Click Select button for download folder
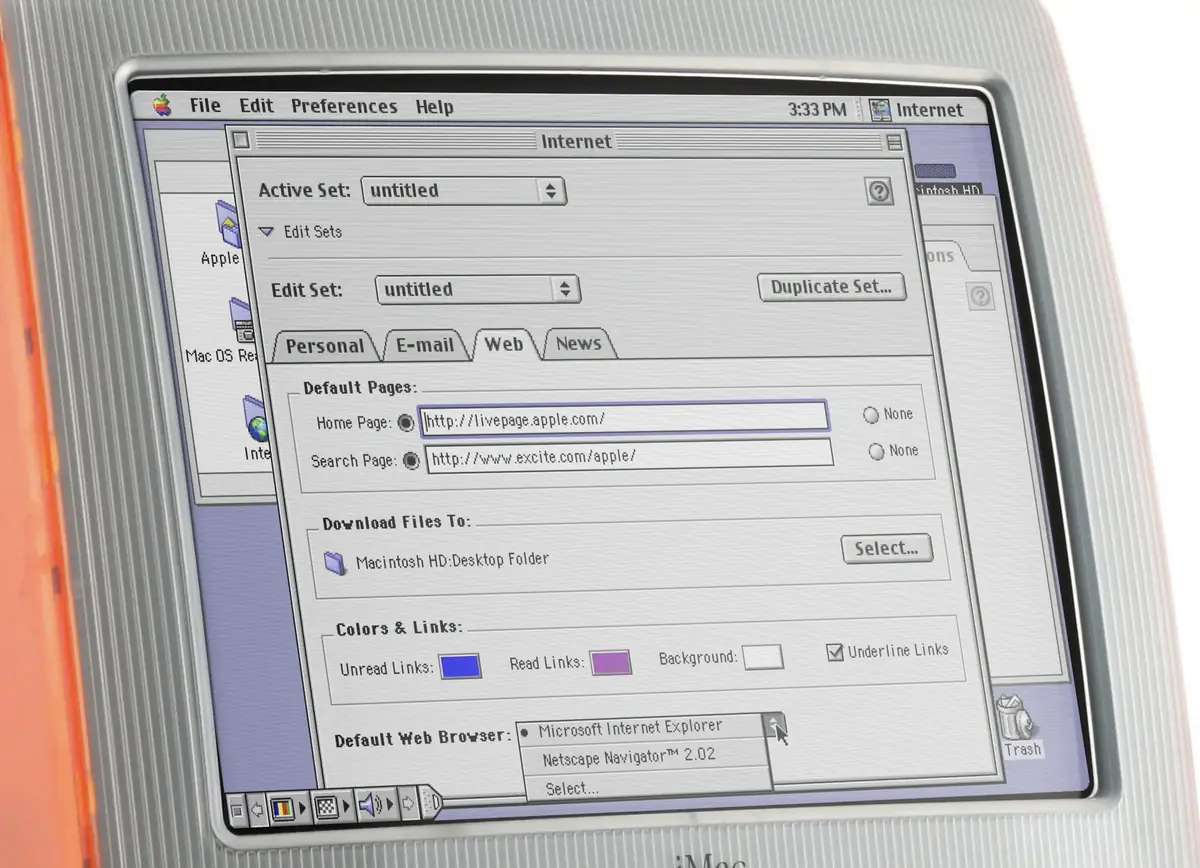 [886, 548]
